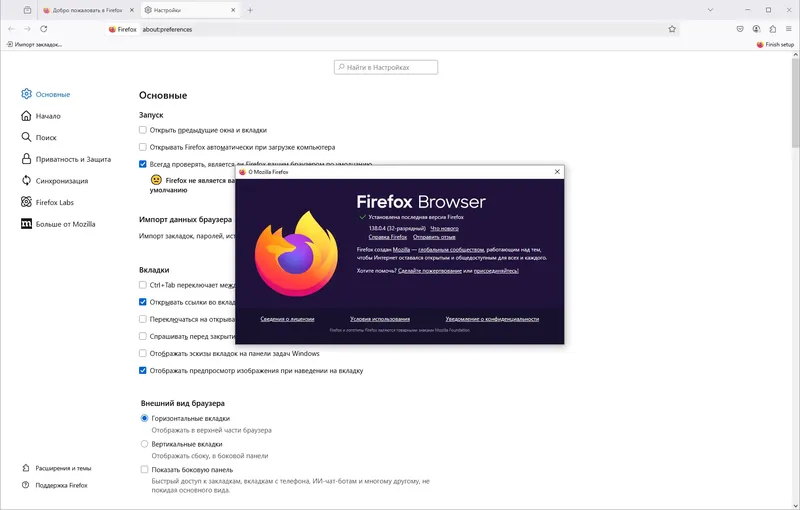
Task: Open Условия использования link
Action: point(380,319)
